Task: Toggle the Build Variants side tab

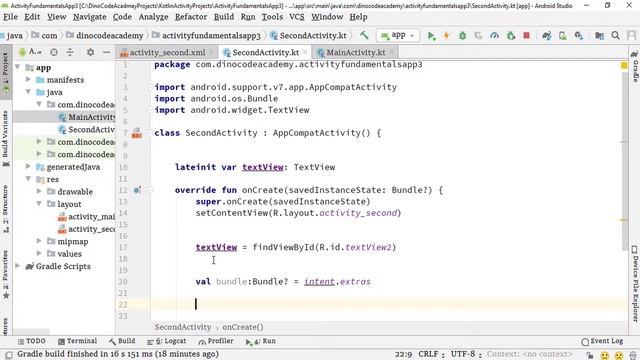Action: pos(6,138)
